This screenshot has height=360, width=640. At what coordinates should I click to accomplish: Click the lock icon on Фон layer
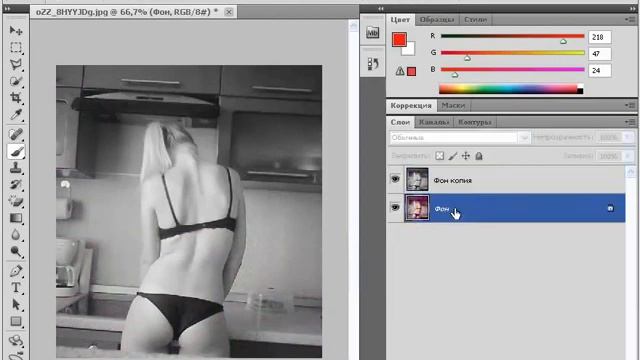(610, 208)
